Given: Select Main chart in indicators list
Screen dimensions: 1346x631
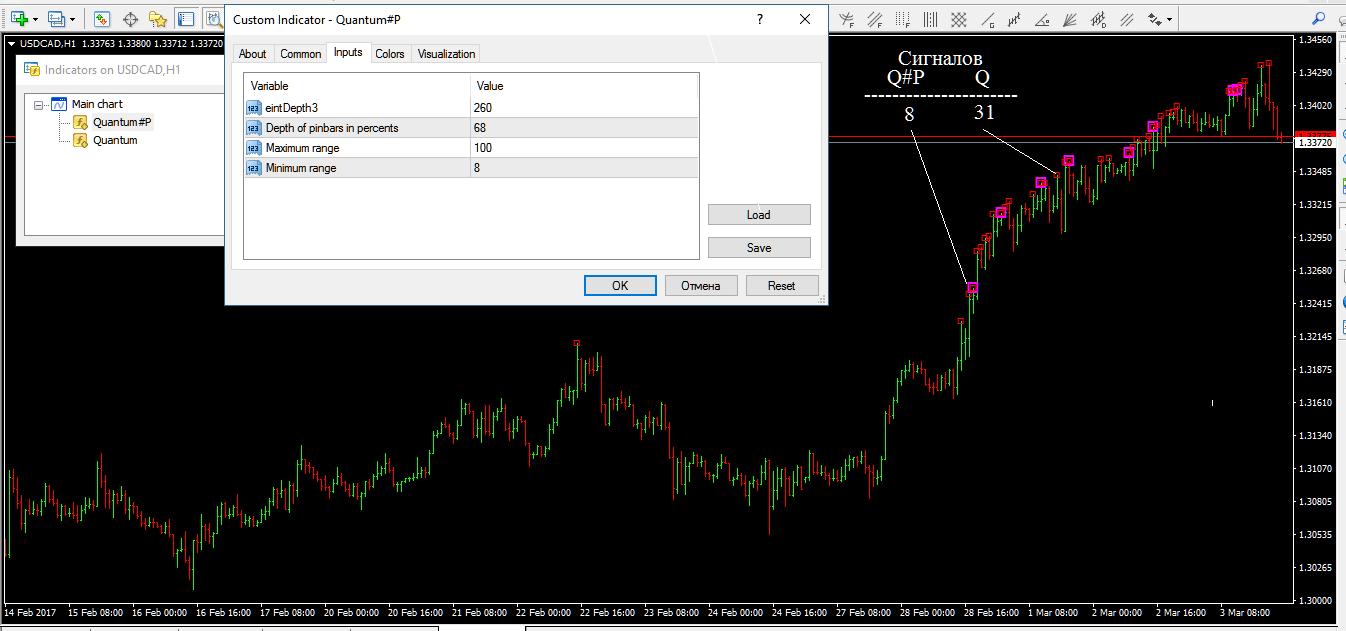Looking at the screenshot, I should pos(97,104).
